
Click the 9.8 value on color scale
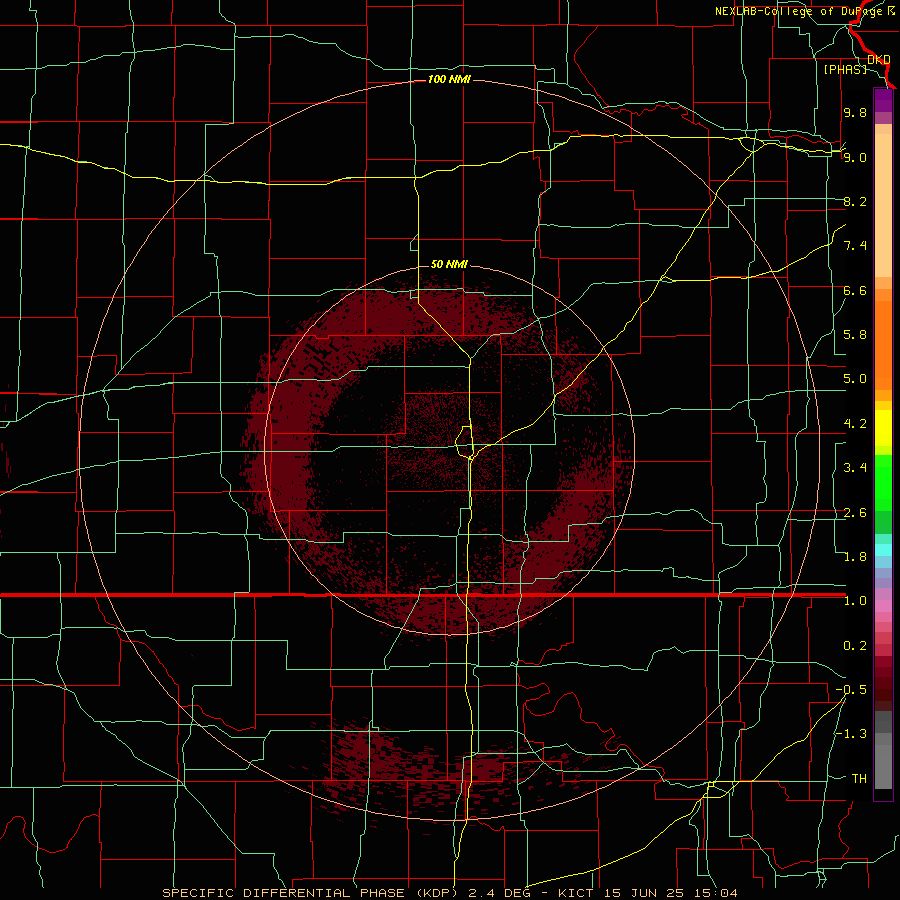(x=855, y=112)
